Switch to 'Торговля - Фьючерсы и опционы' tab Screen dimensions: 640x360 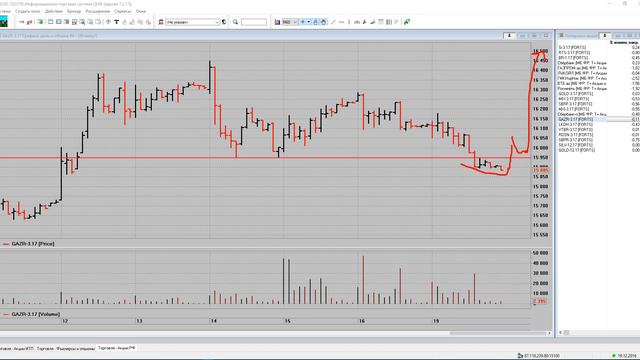[66, 349]
